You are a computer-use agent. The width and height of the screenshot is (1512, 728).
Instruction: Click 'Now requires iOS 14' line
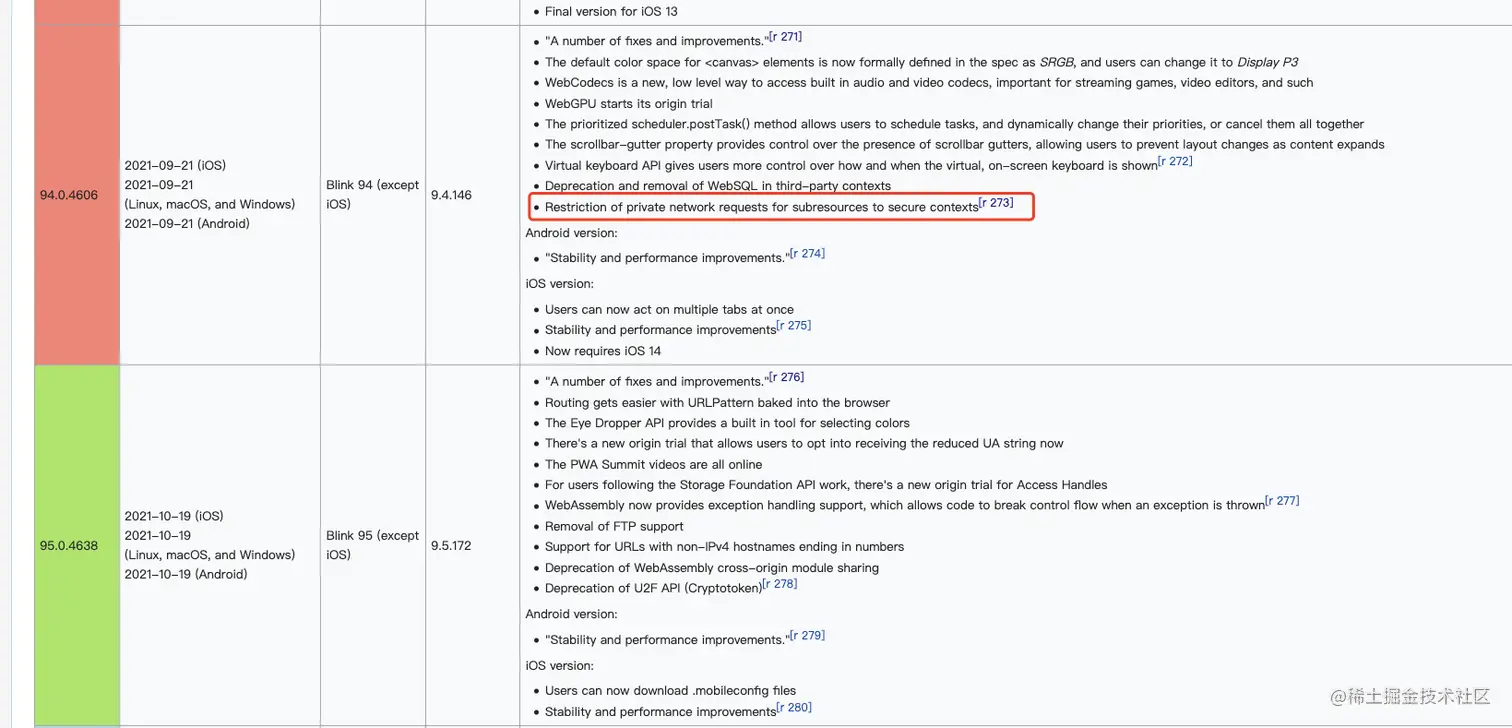coord(603,351)
